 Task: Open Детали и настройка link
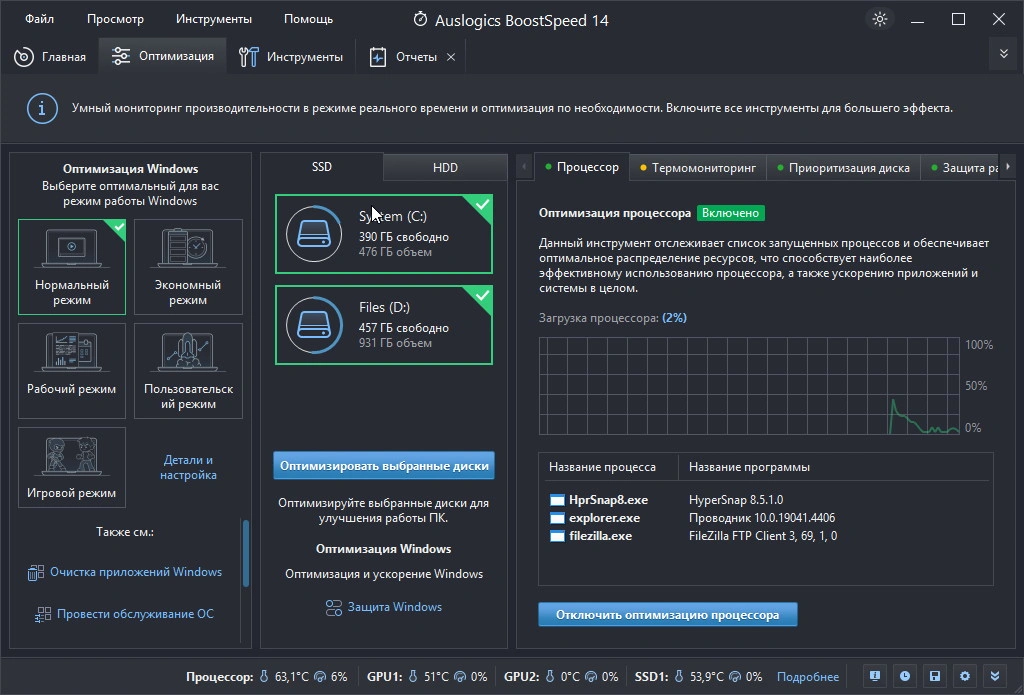click(x=188, y=468)
